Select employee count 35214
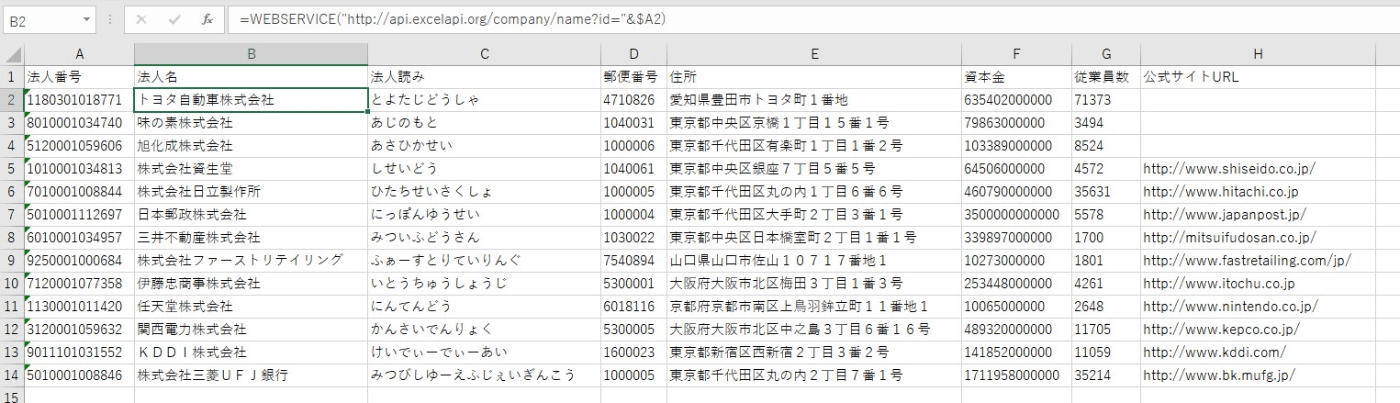Image resolution: width=1400 pixels, height=403 pixels. (1105, 375)
